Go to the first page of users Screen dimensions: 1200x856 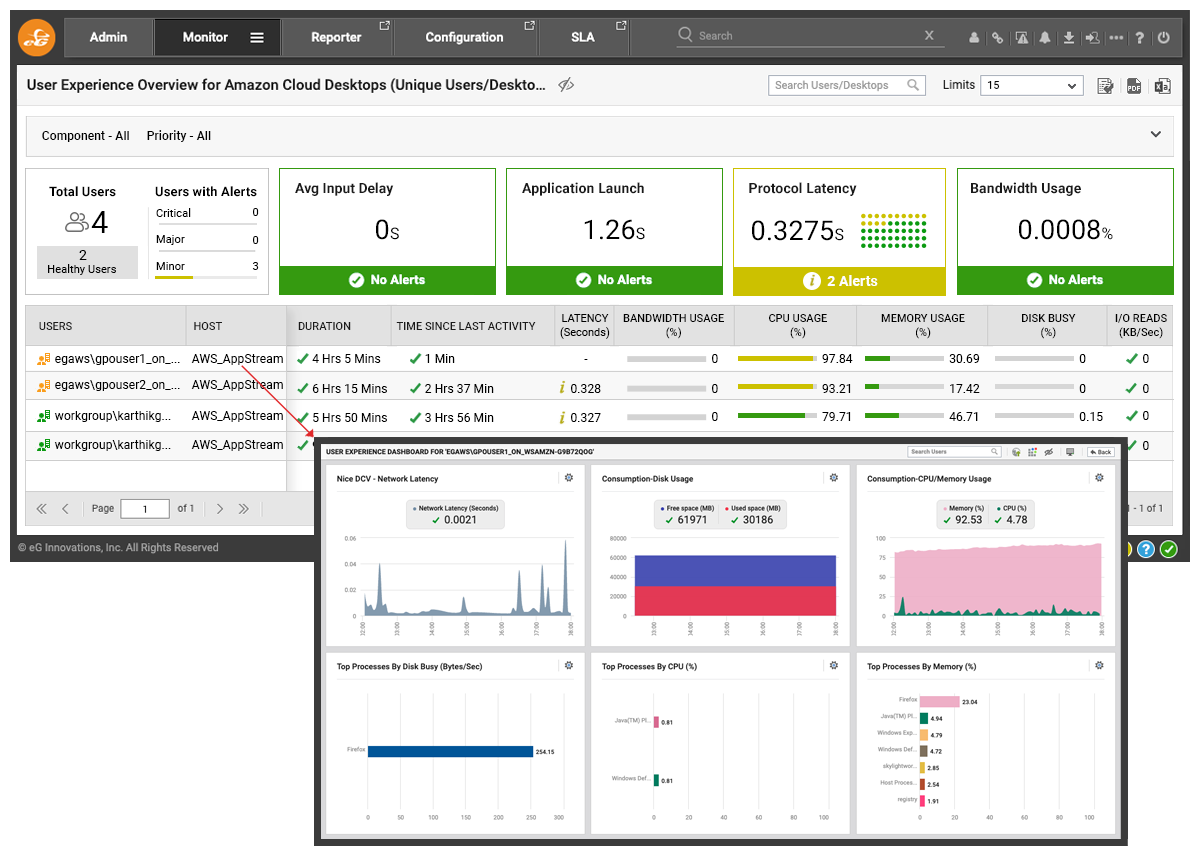tap(42, 509)
